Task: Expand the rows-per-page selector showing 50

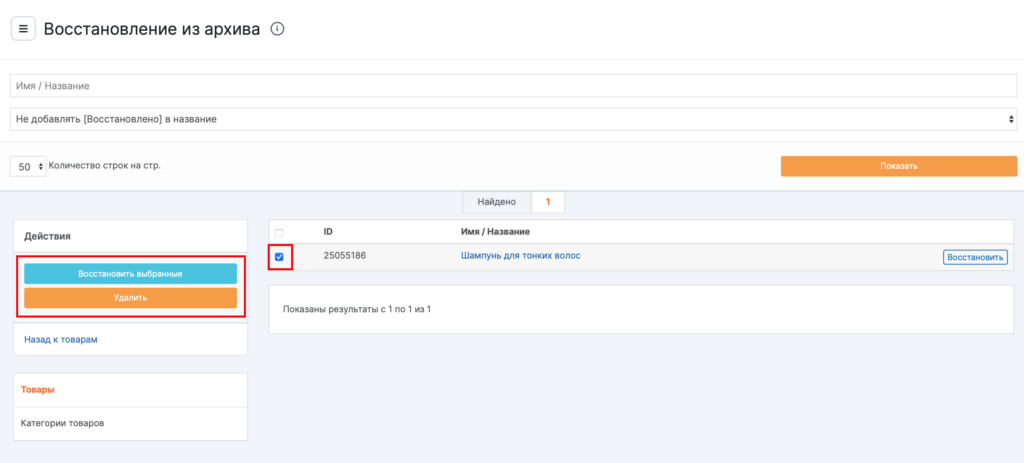Action: (x=28, y=167)
